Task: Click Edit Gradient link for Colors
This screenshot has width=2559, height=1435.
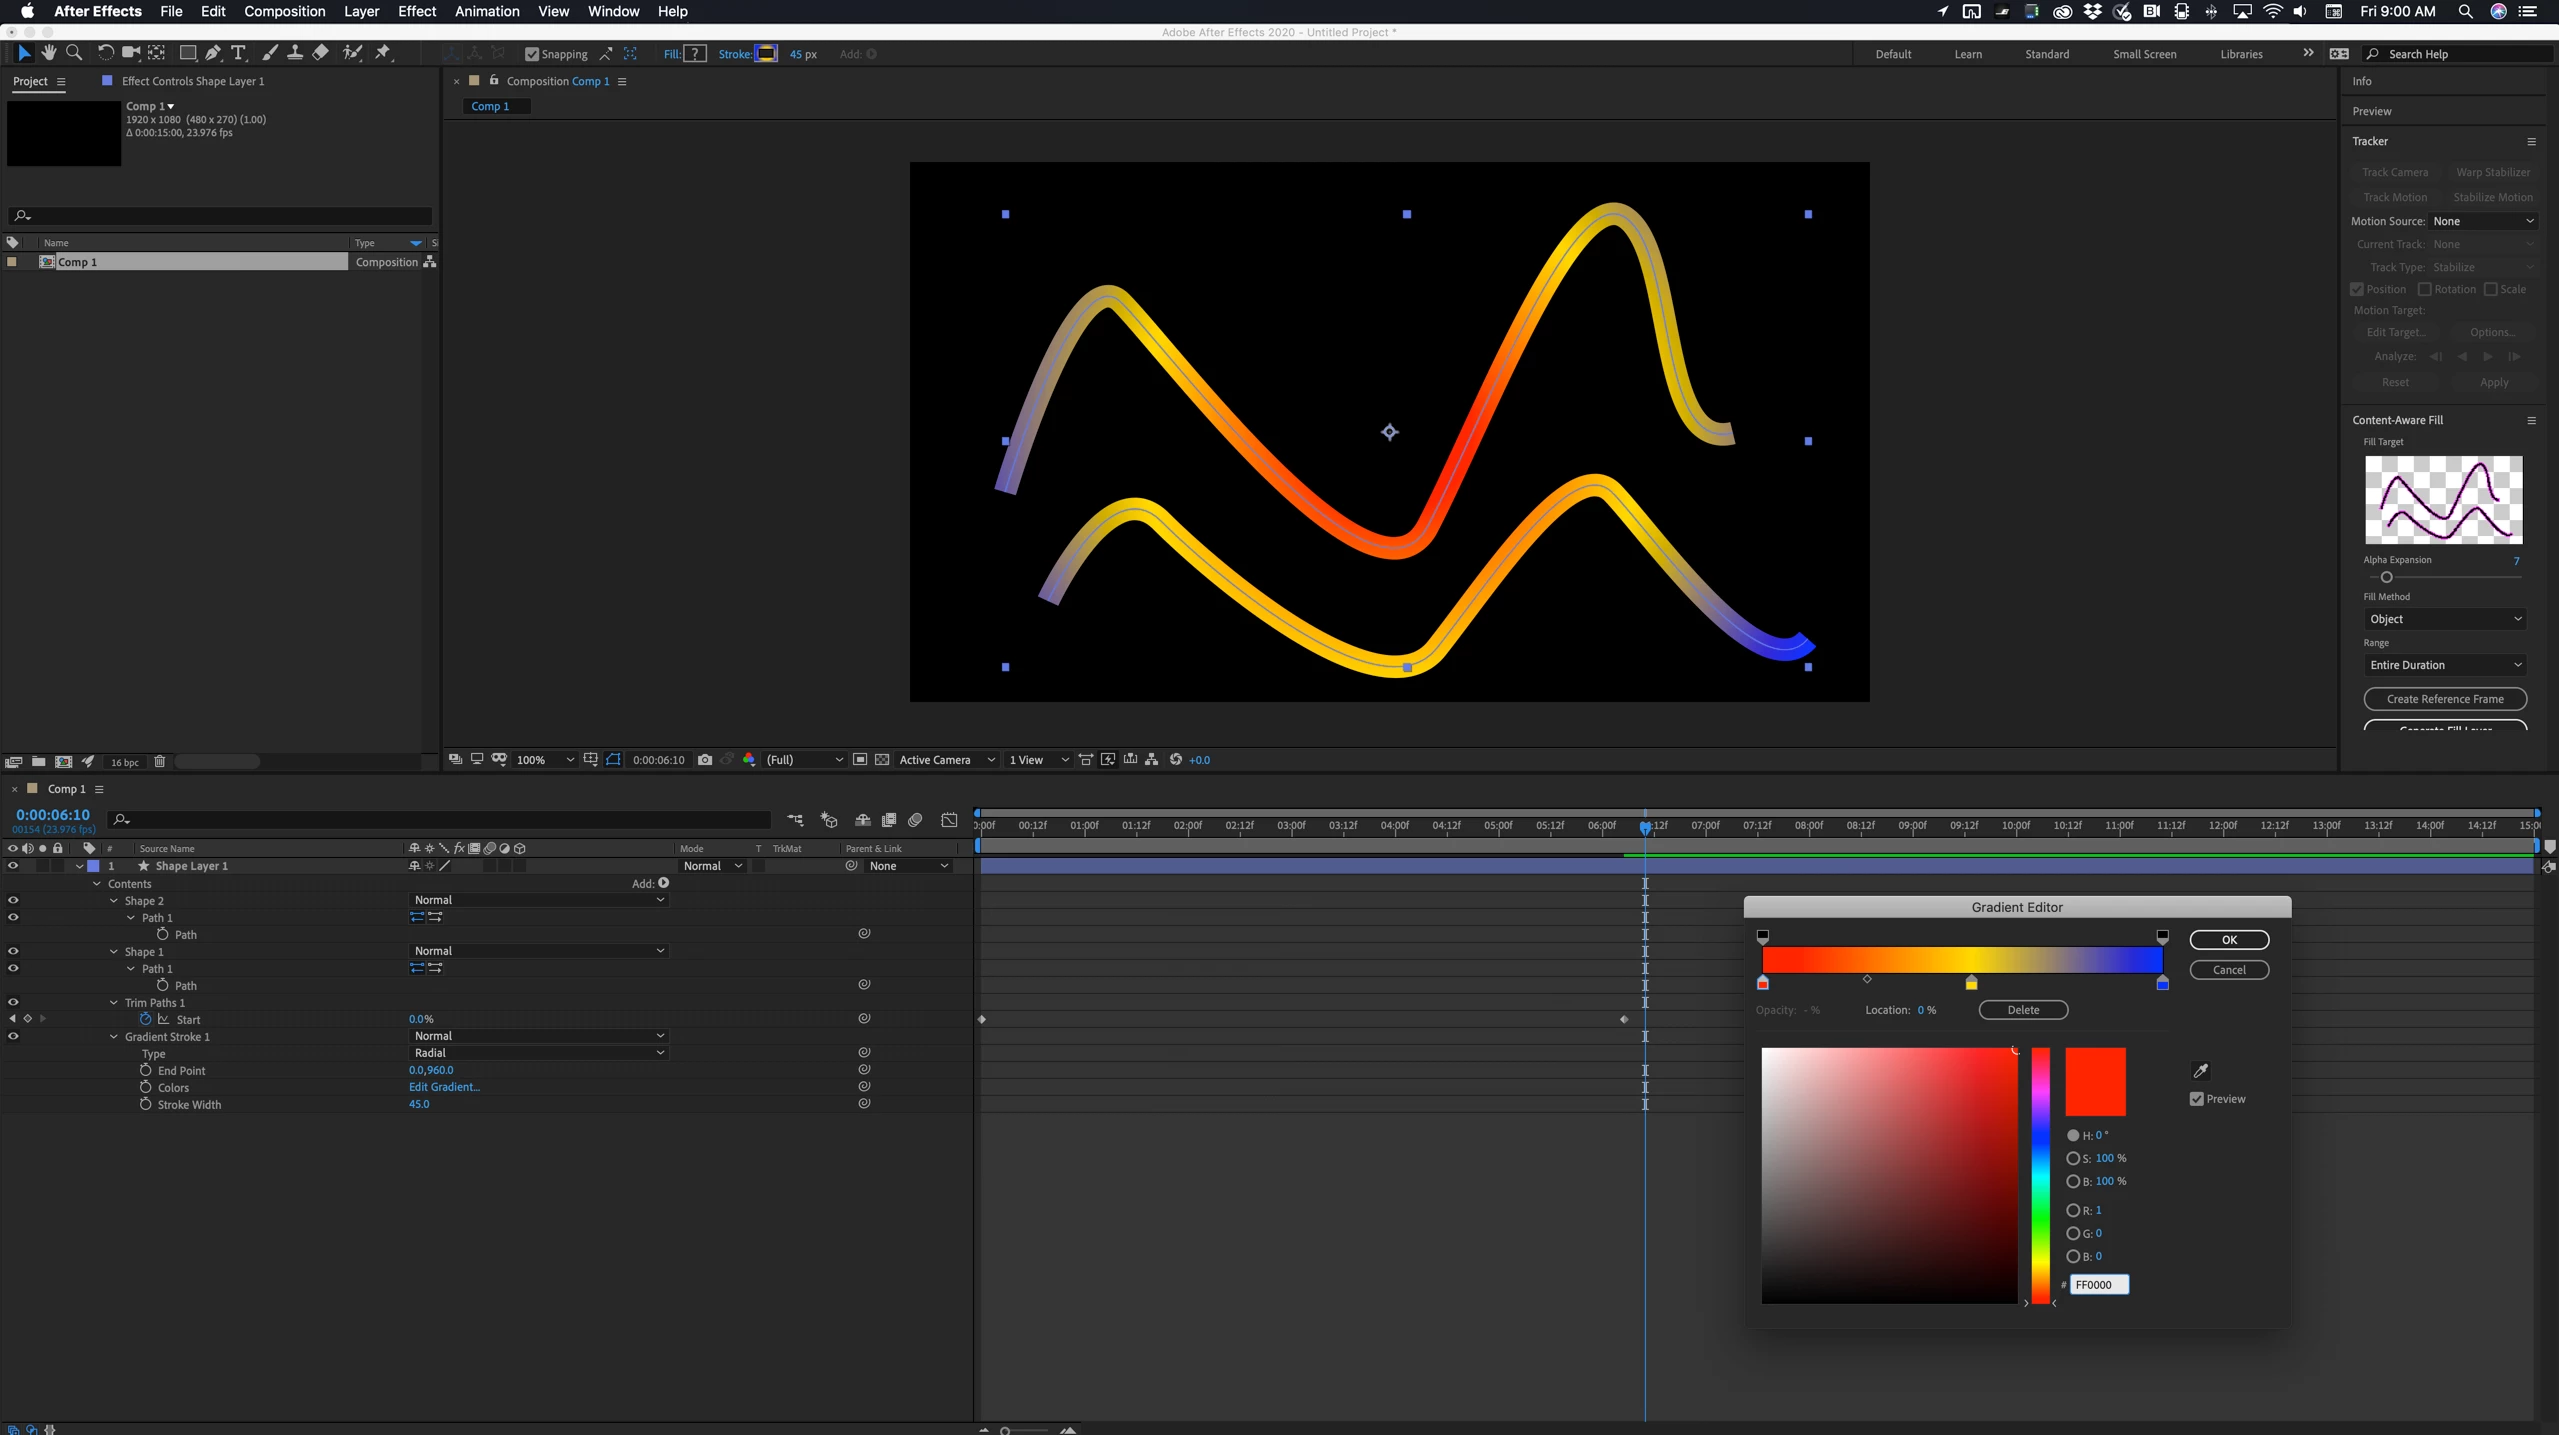Action: 444,1087
